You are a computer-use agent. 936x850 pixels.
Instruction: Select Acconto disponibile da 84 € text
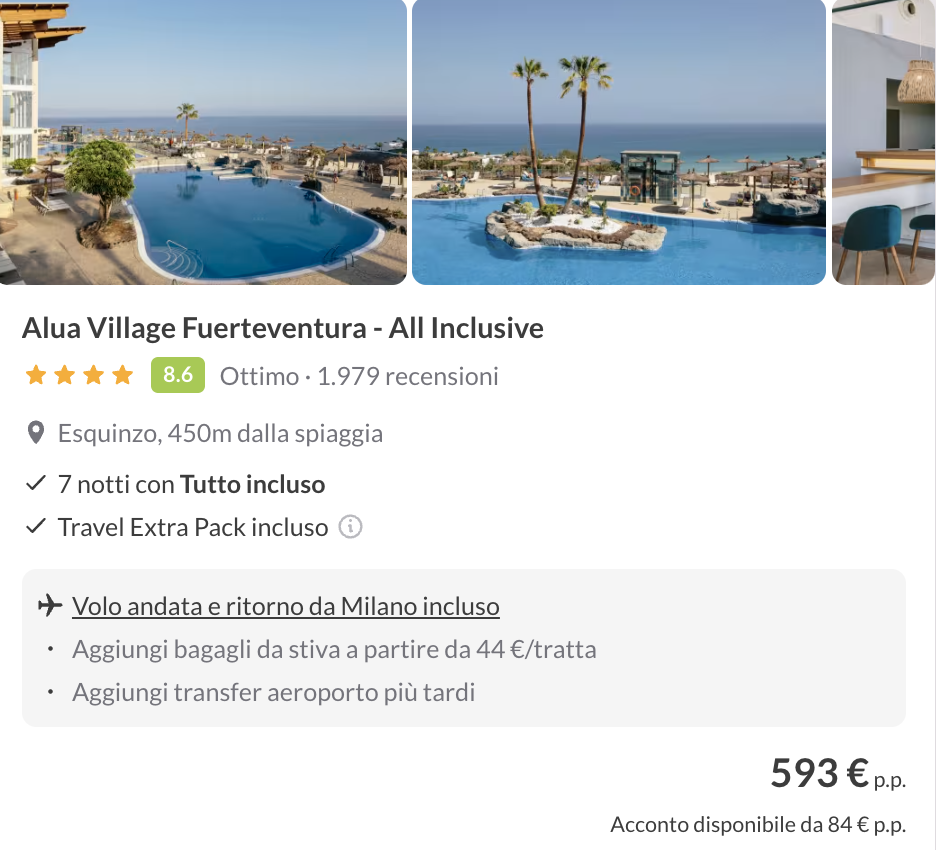[758, 824]
